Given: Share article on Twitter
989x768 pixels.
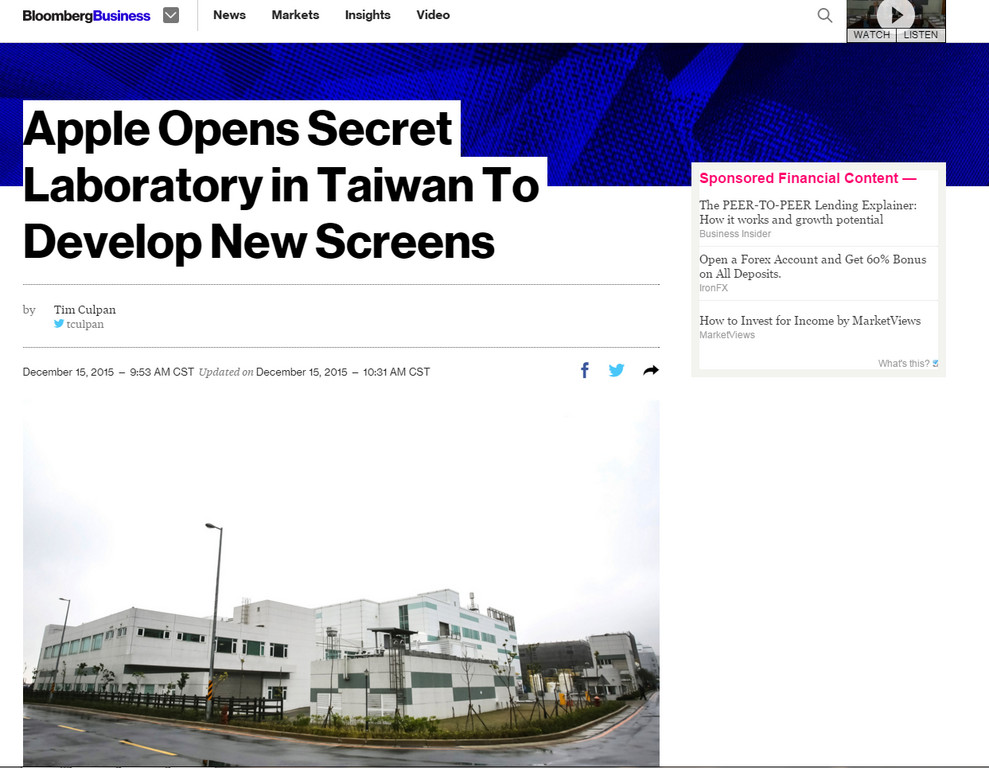Looking at the screenshot, I should point(617,371).
